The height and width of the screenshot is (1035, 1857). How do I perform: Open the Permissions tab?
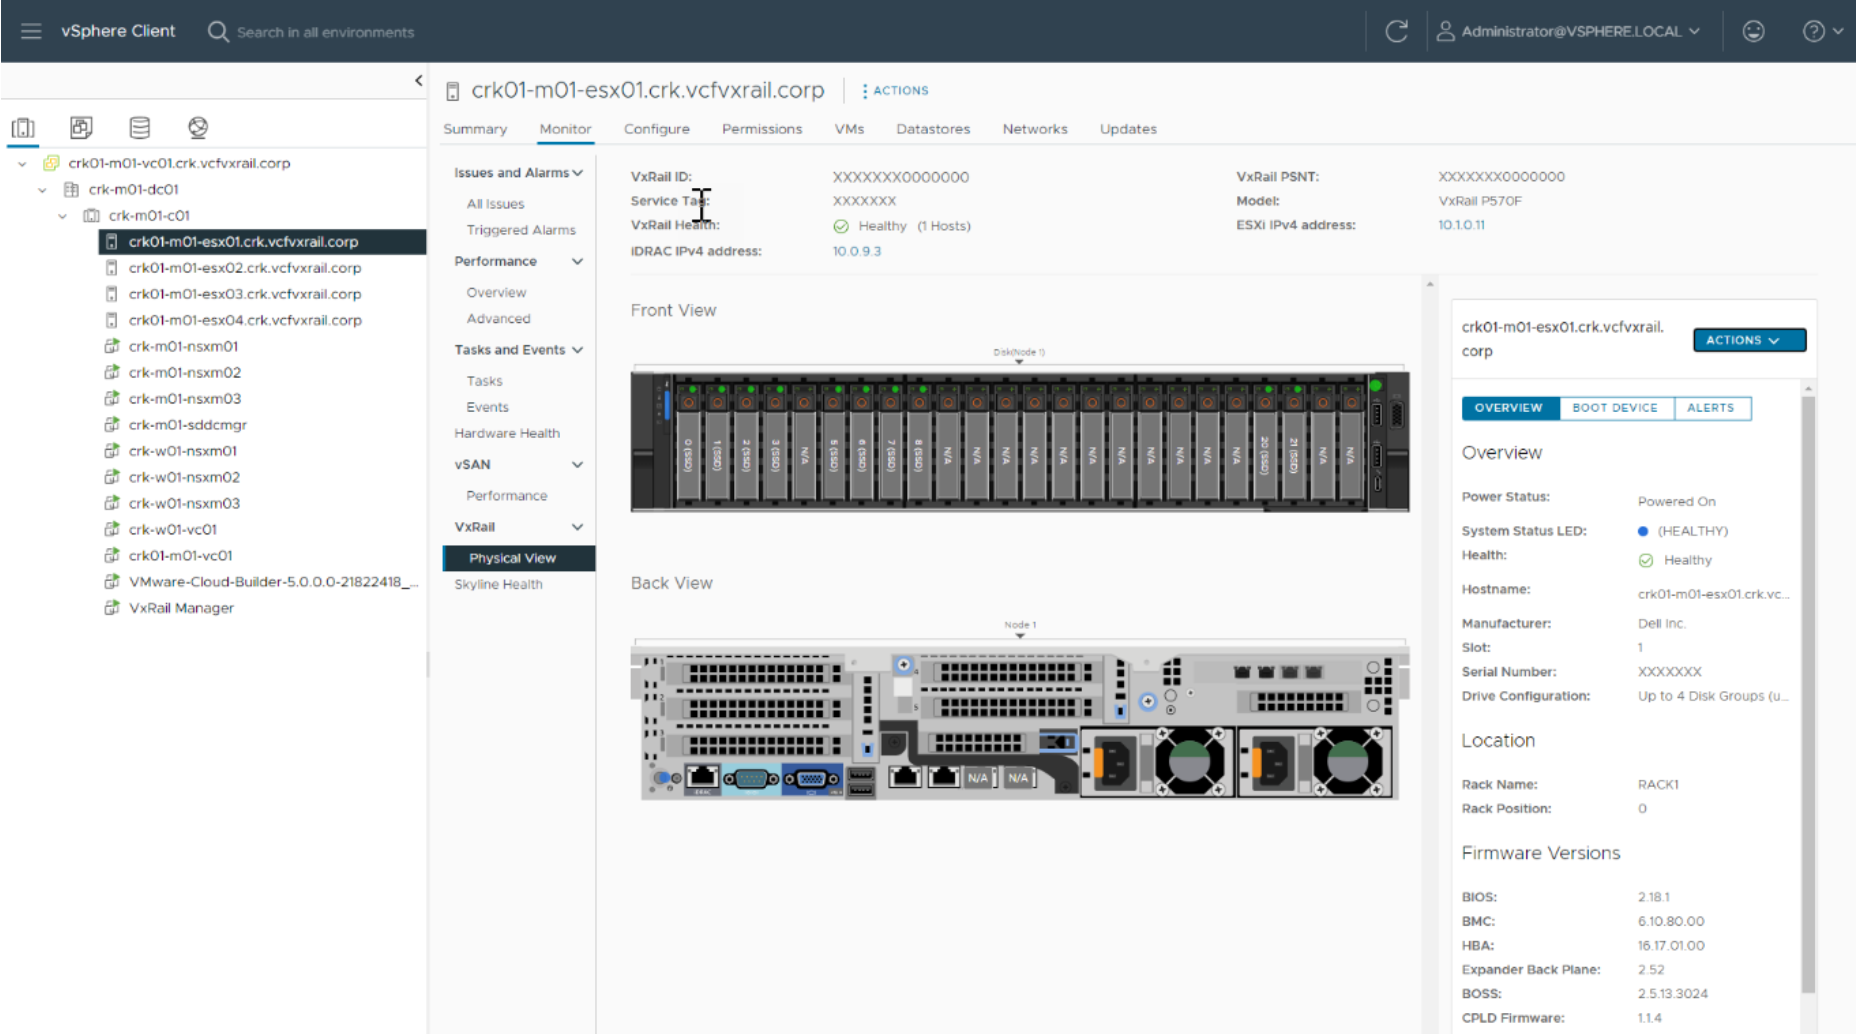[762, 129]
